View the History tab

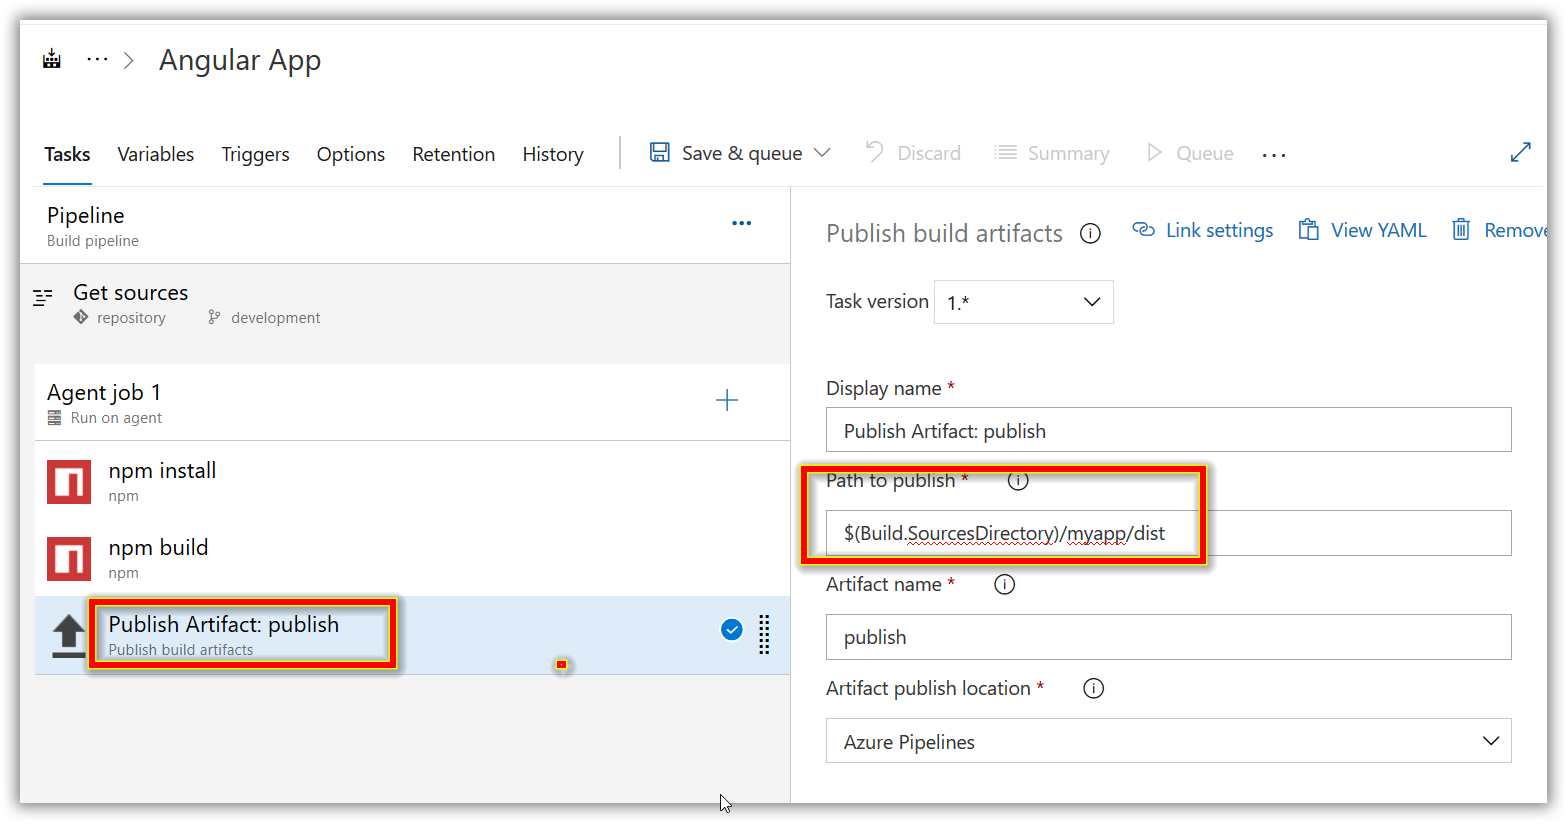[x=553, y=154]
